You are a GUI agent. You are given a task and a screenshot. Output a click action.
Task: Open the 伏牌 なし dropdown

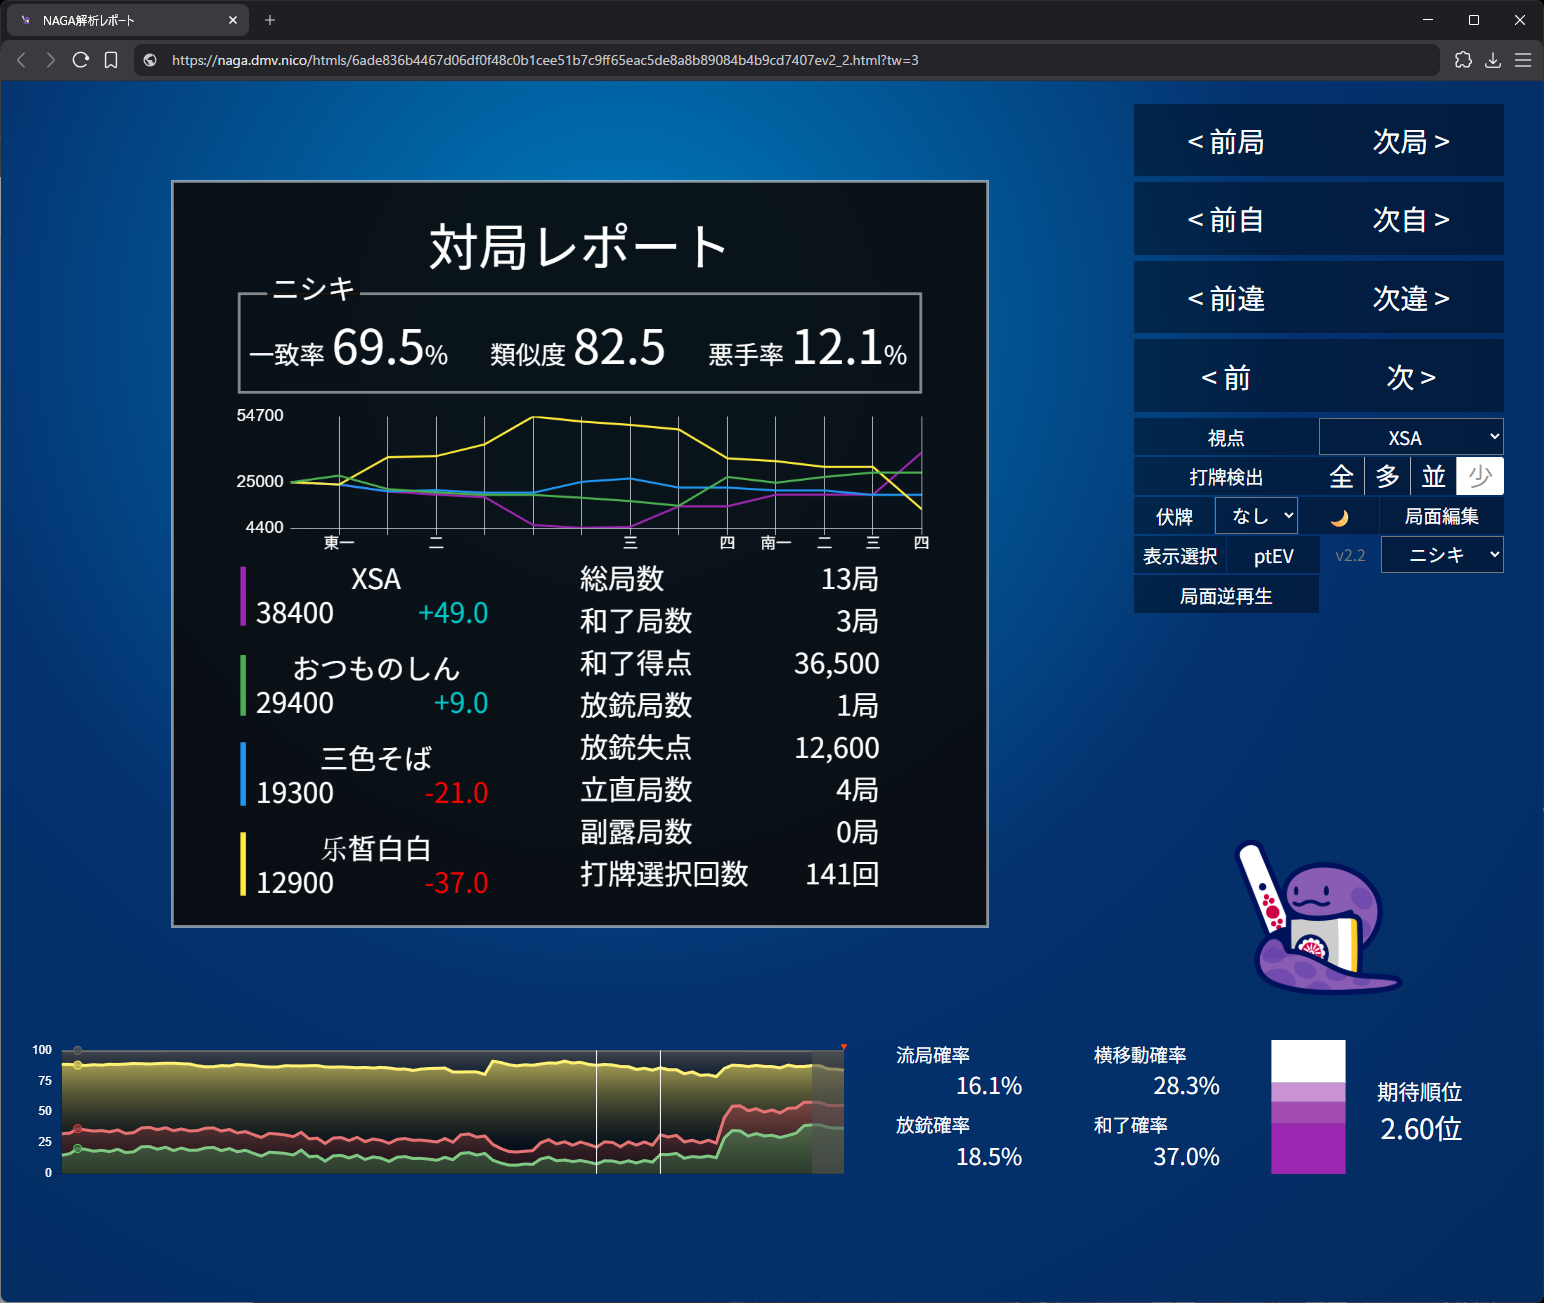coord(1256,516)
